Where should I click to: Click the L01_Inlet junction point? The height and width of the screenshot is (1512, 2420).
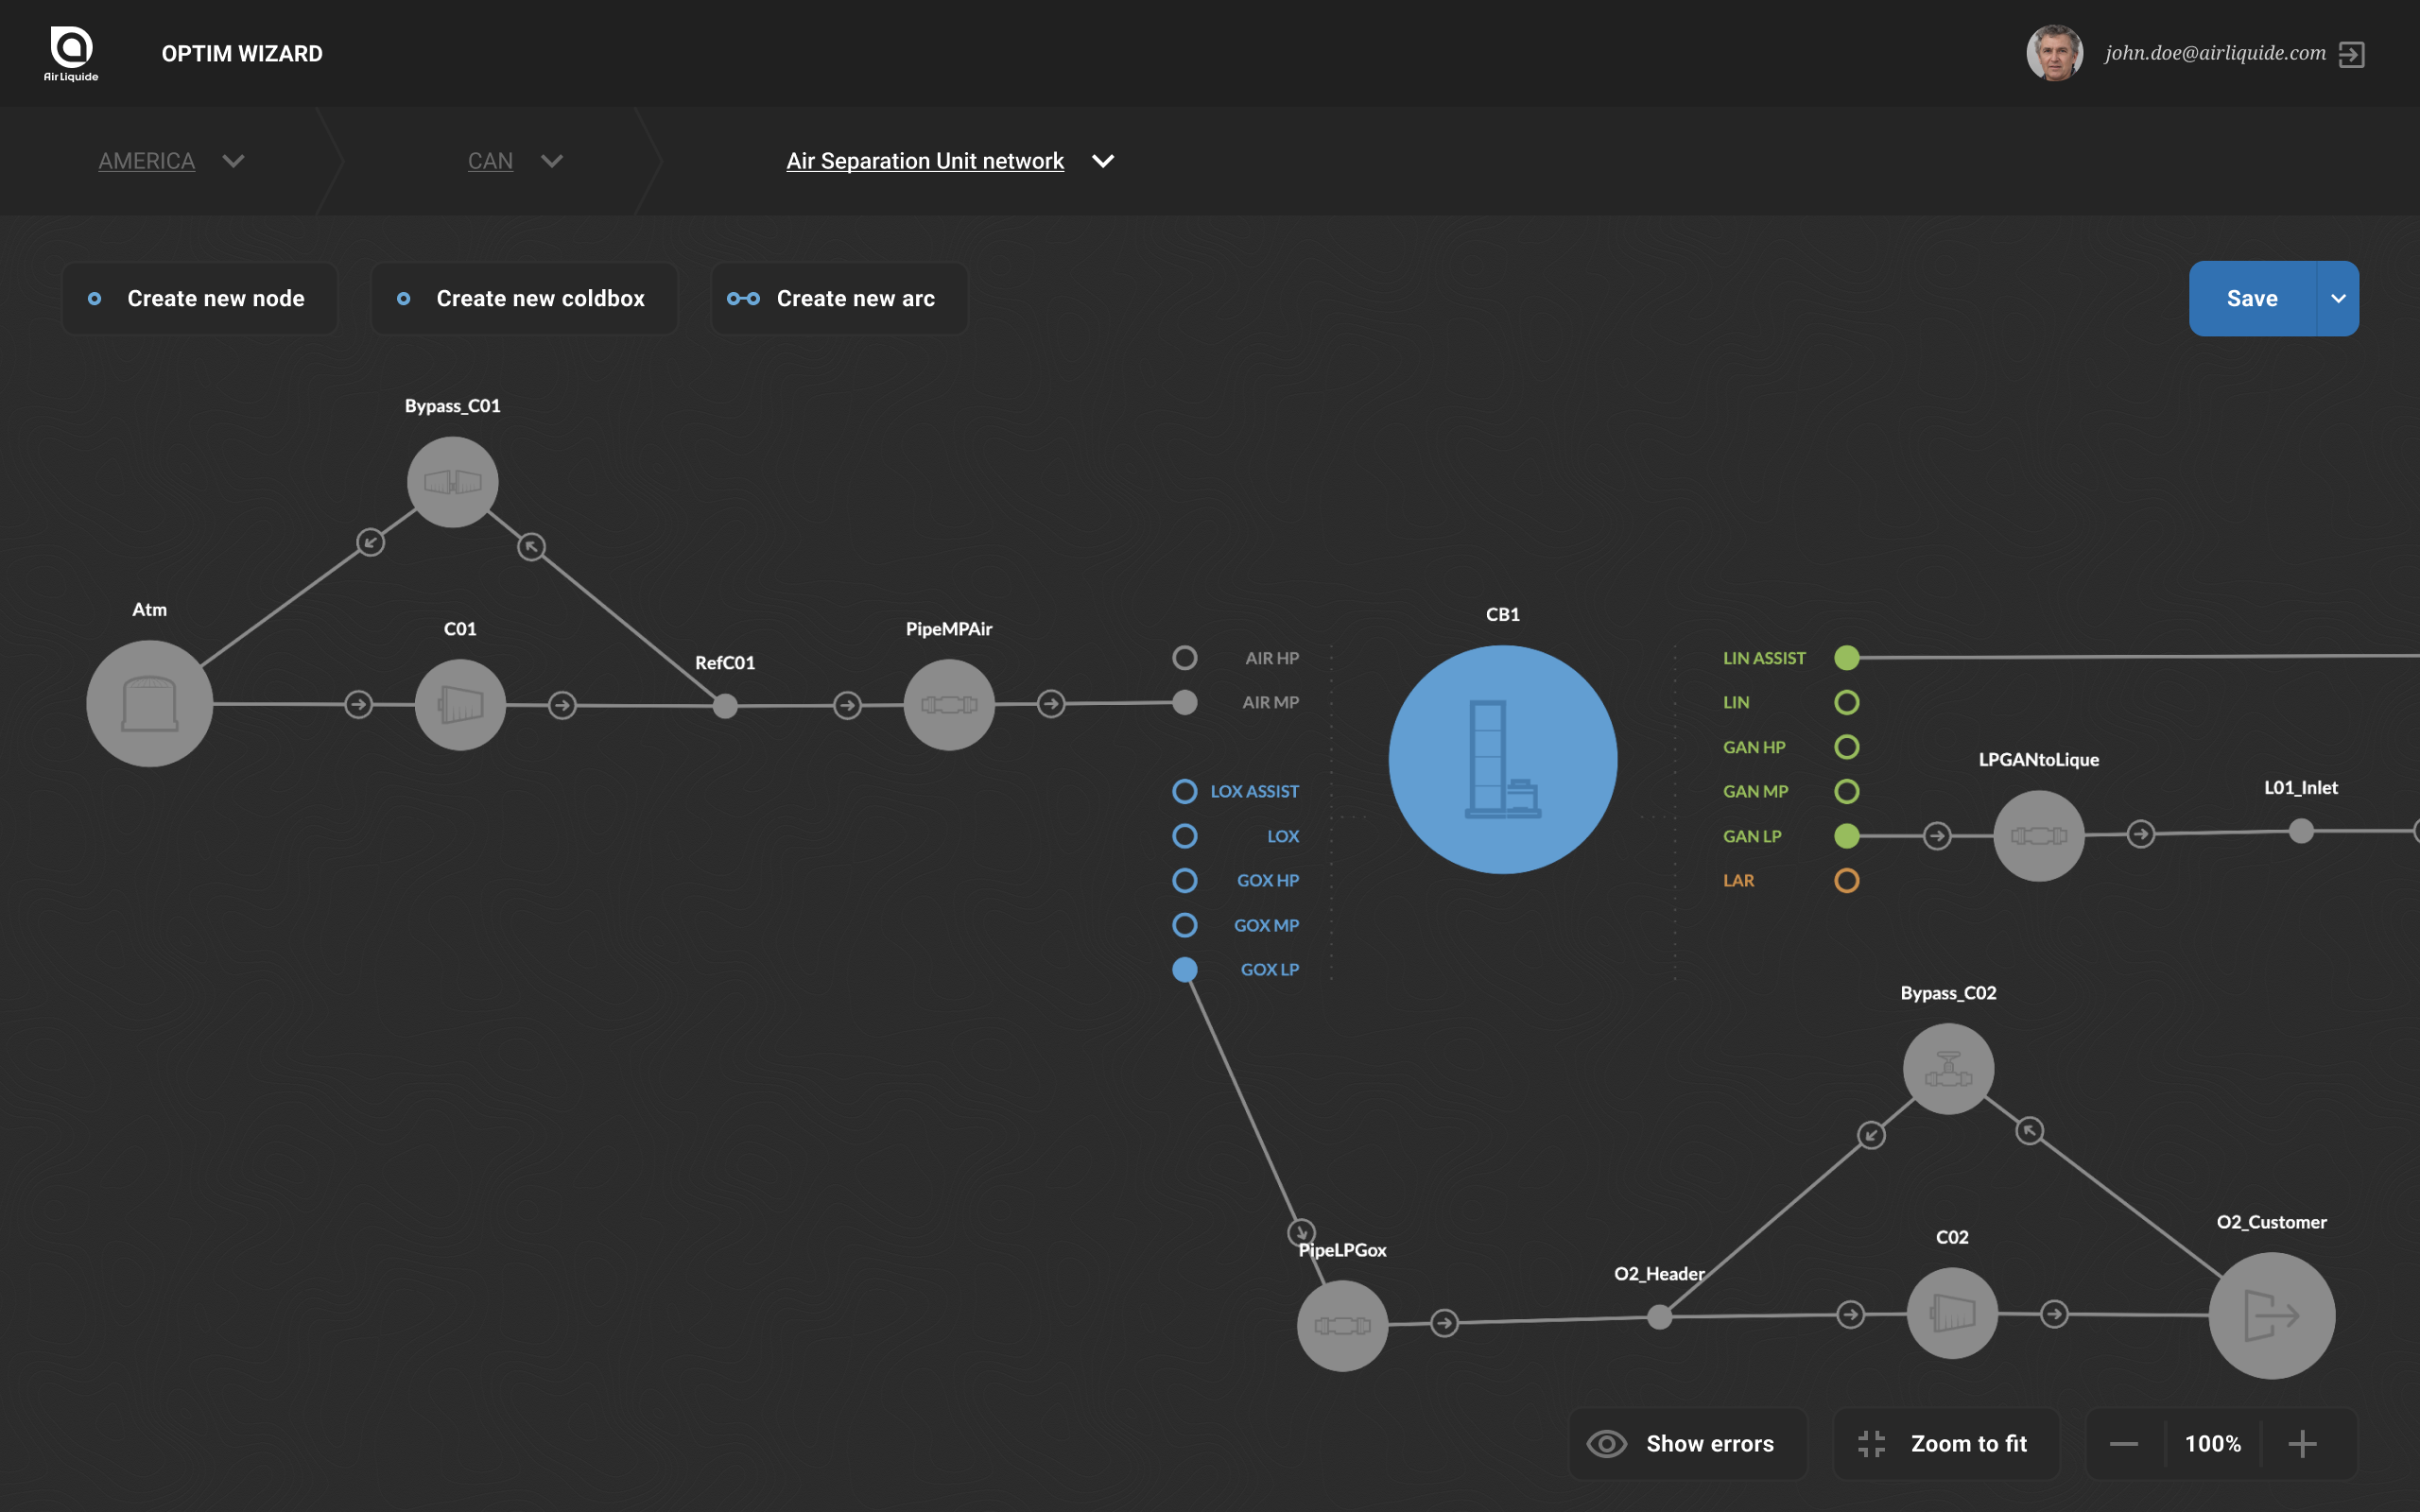[2300, 831]
